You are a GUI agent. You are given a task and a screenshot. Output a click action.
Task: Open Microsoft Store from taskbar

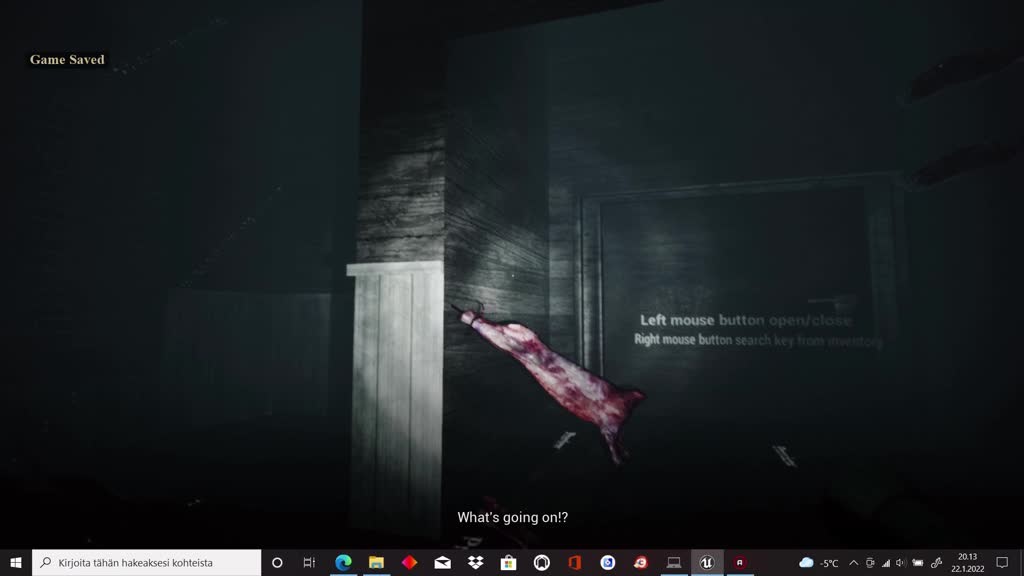[x=508, y=563]
